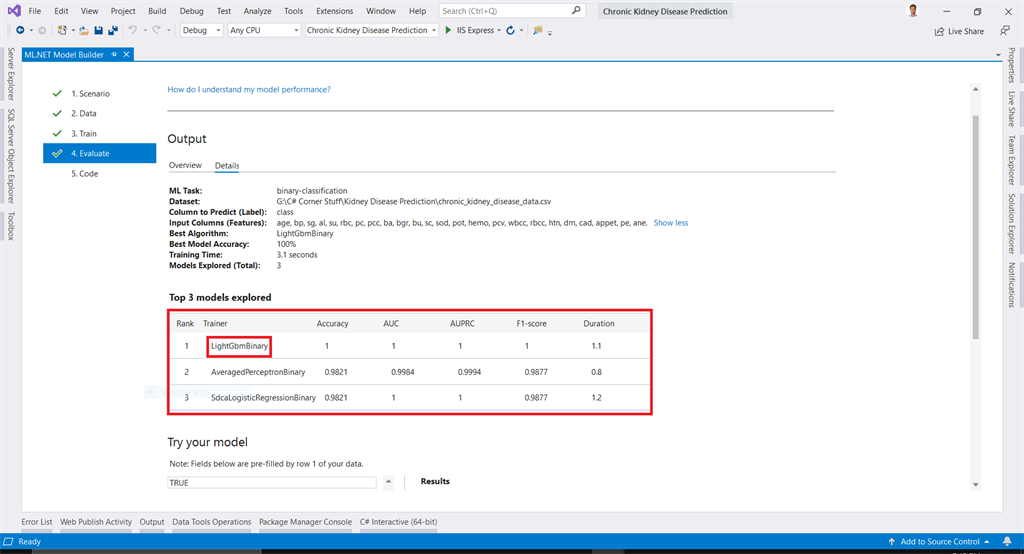Image resolution: width=1024 pixels, height=554 pixels.
Task: Click the Visual Studio logo icon
Action: [x=14, y=10]
